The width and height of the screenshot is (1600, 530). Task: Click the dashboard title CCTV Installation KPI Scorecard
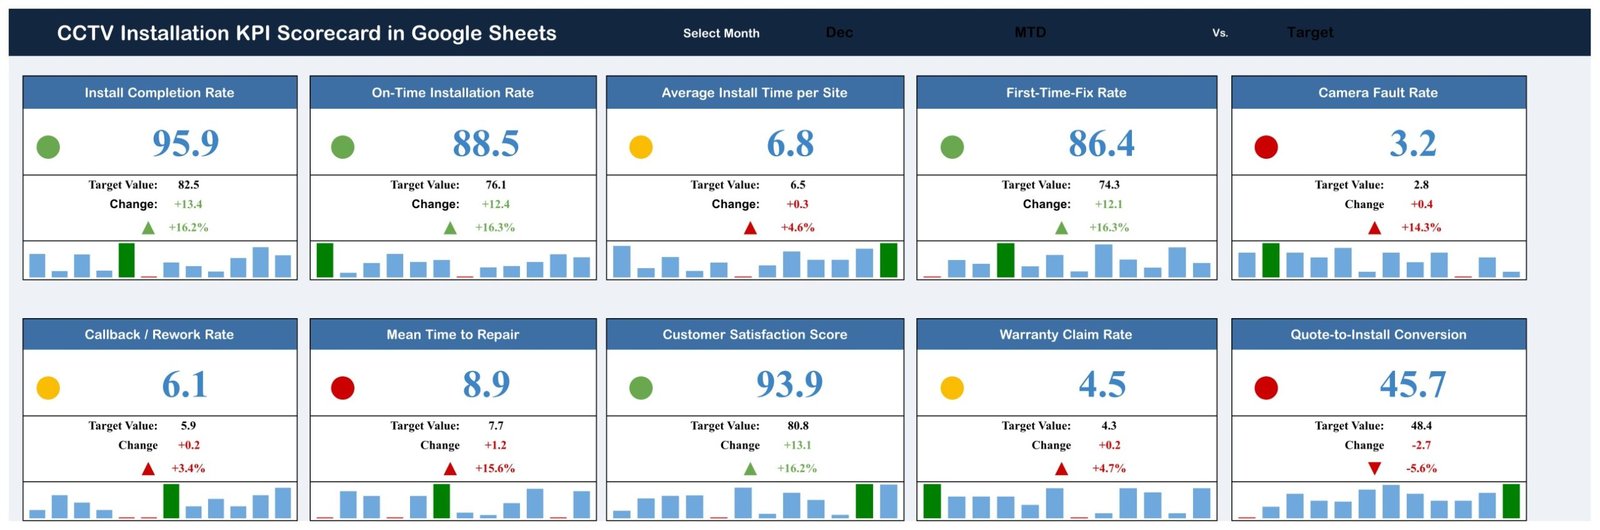[x=307, y=33]
